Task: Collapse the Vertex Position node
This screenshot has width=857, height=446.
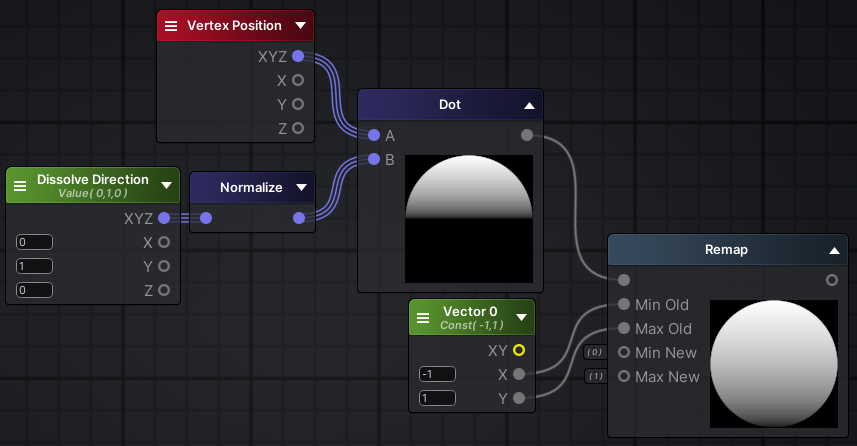Action: [x=300, y=26]
